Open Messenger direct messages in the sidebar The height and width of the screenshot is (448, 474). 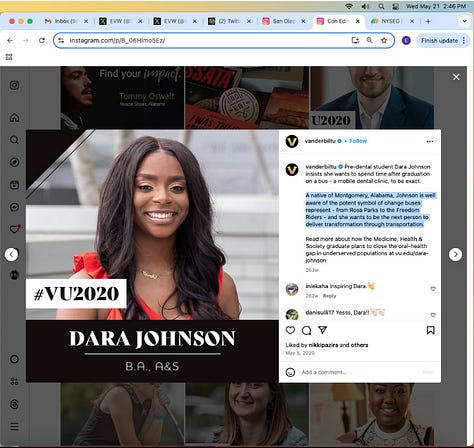[14, 207]
